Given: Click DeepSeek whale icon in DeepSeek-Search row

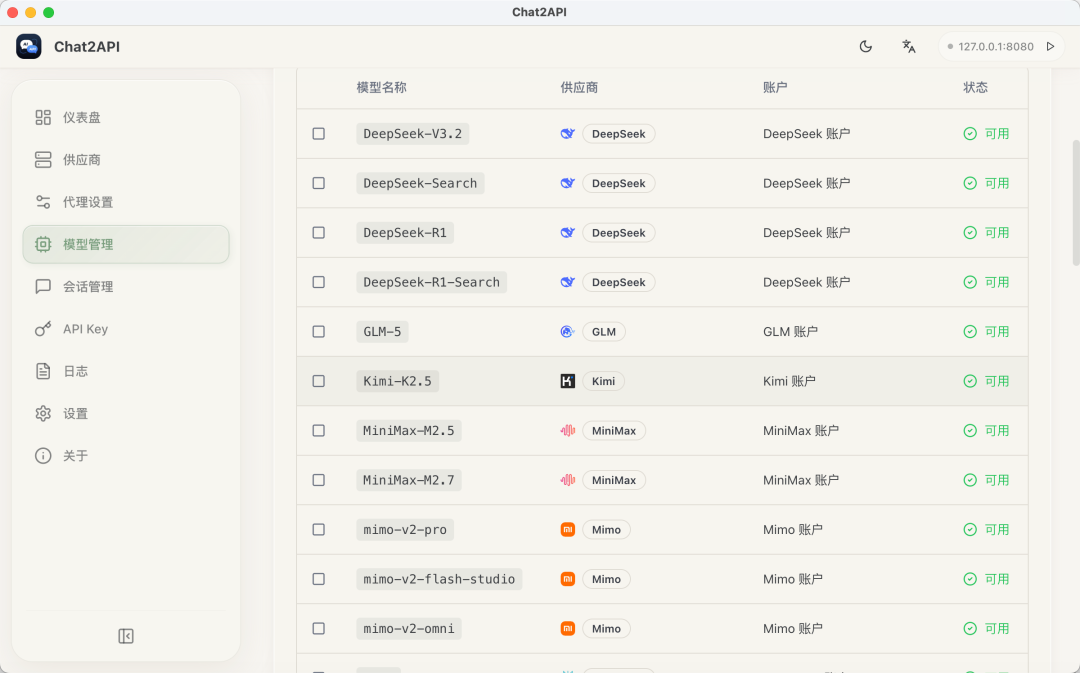Looking at the screenshot, I should click(568, 183).
